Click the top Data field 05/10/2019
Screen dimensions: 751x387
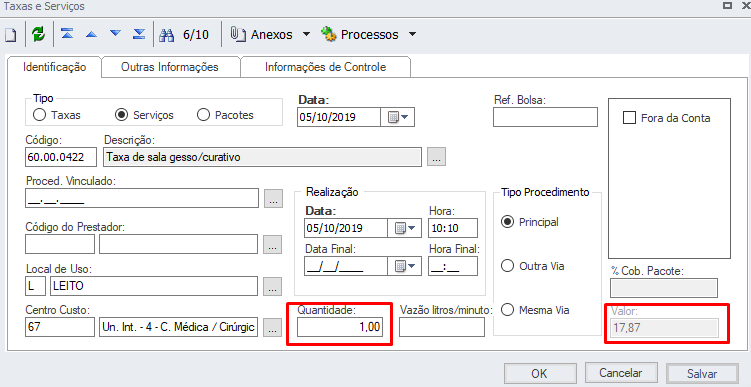[339, 117]
